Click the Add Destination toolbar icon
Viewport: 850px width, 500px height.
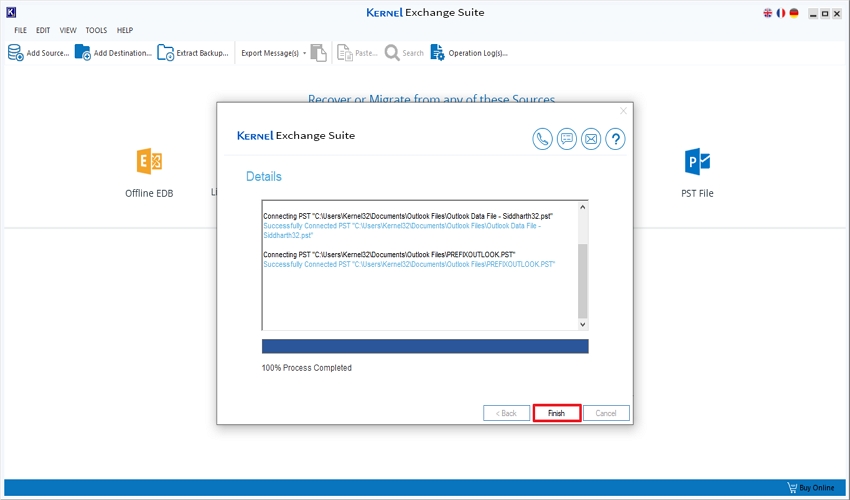pos(82,53)
